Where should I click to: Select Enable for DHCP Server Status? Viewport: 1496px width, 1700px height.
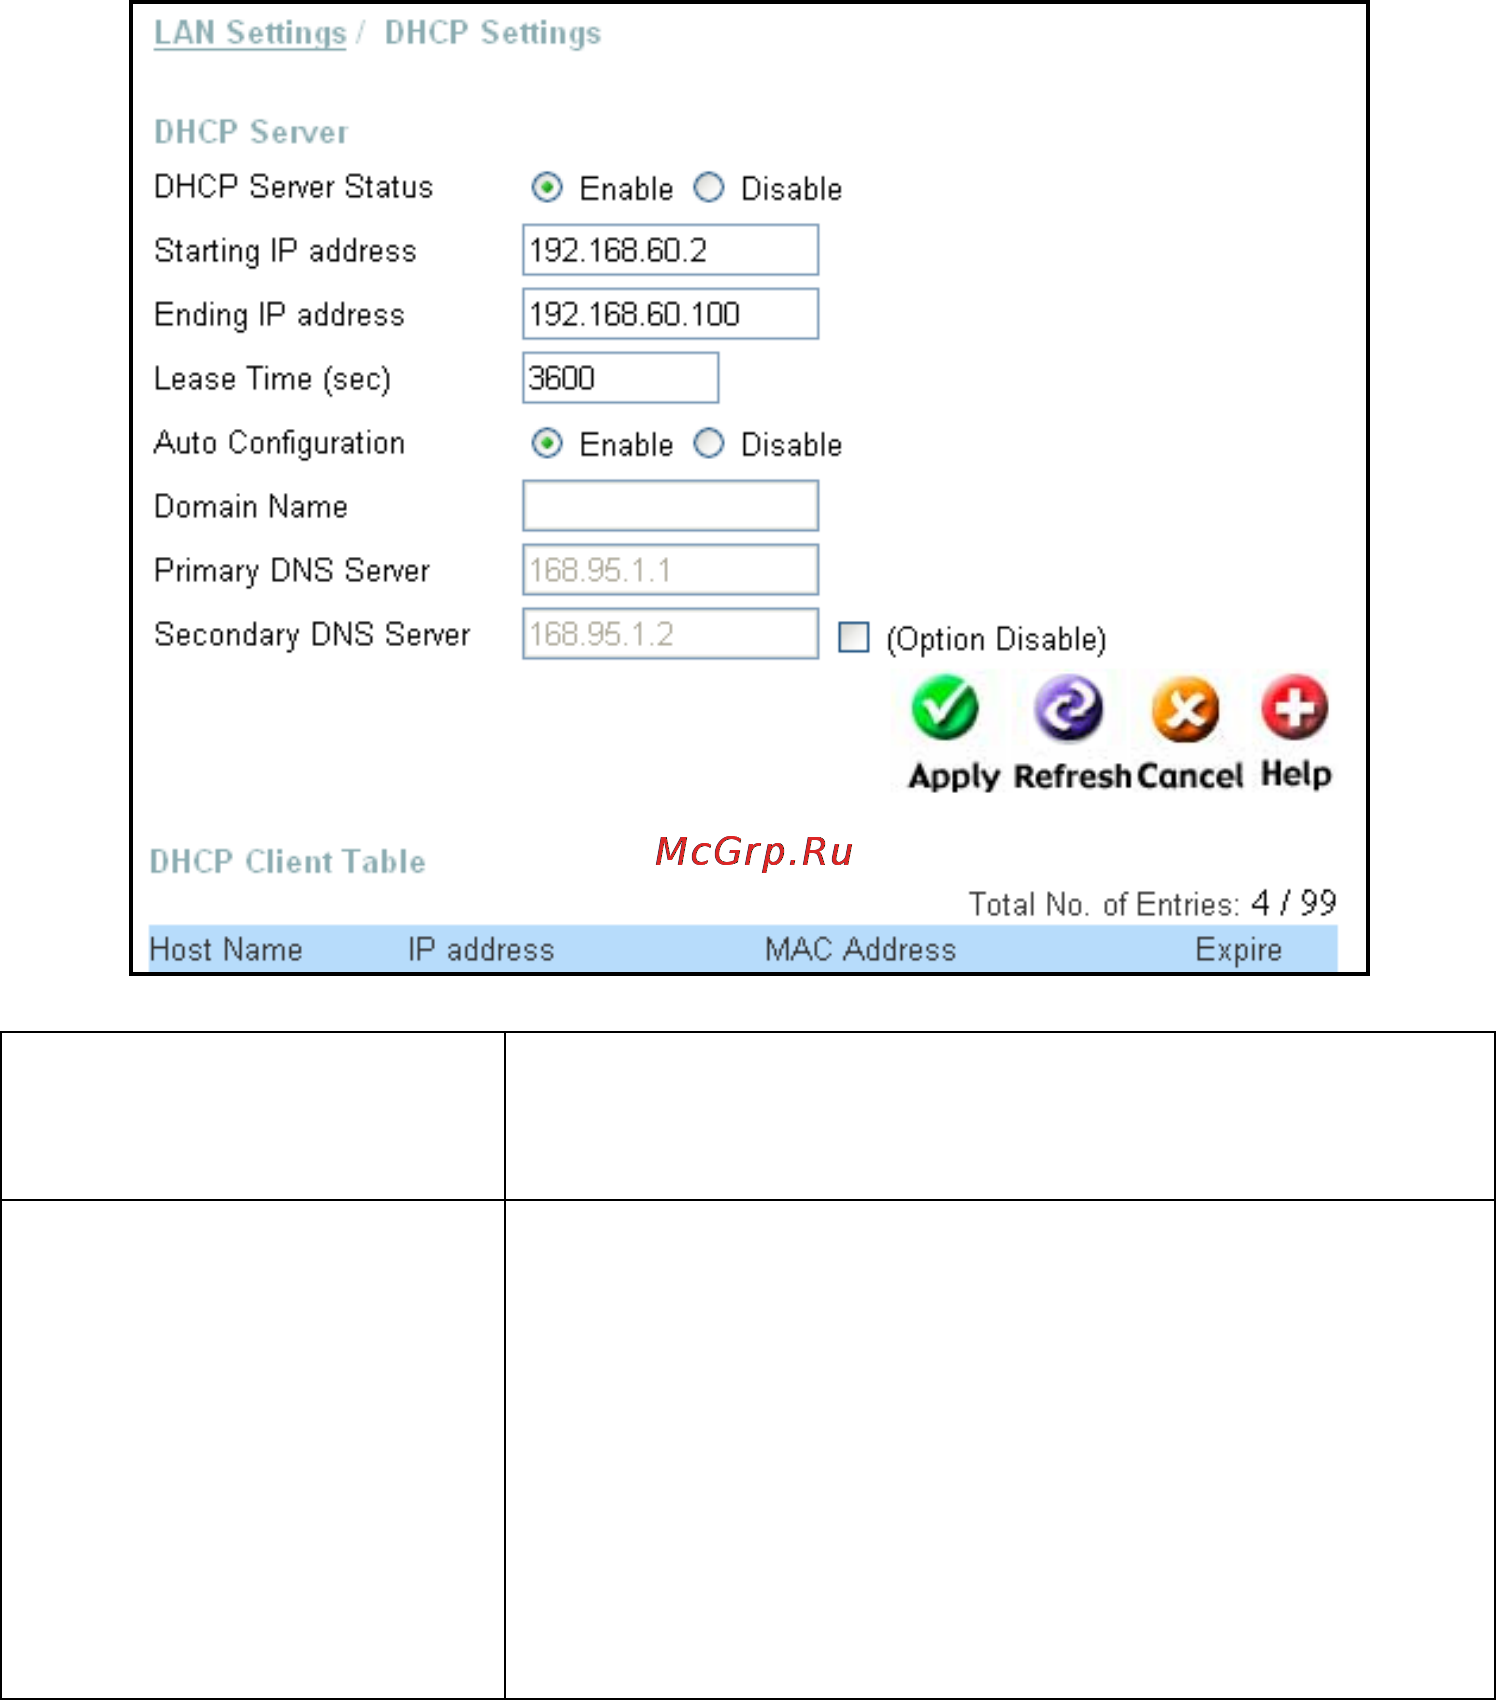(547, 188)
